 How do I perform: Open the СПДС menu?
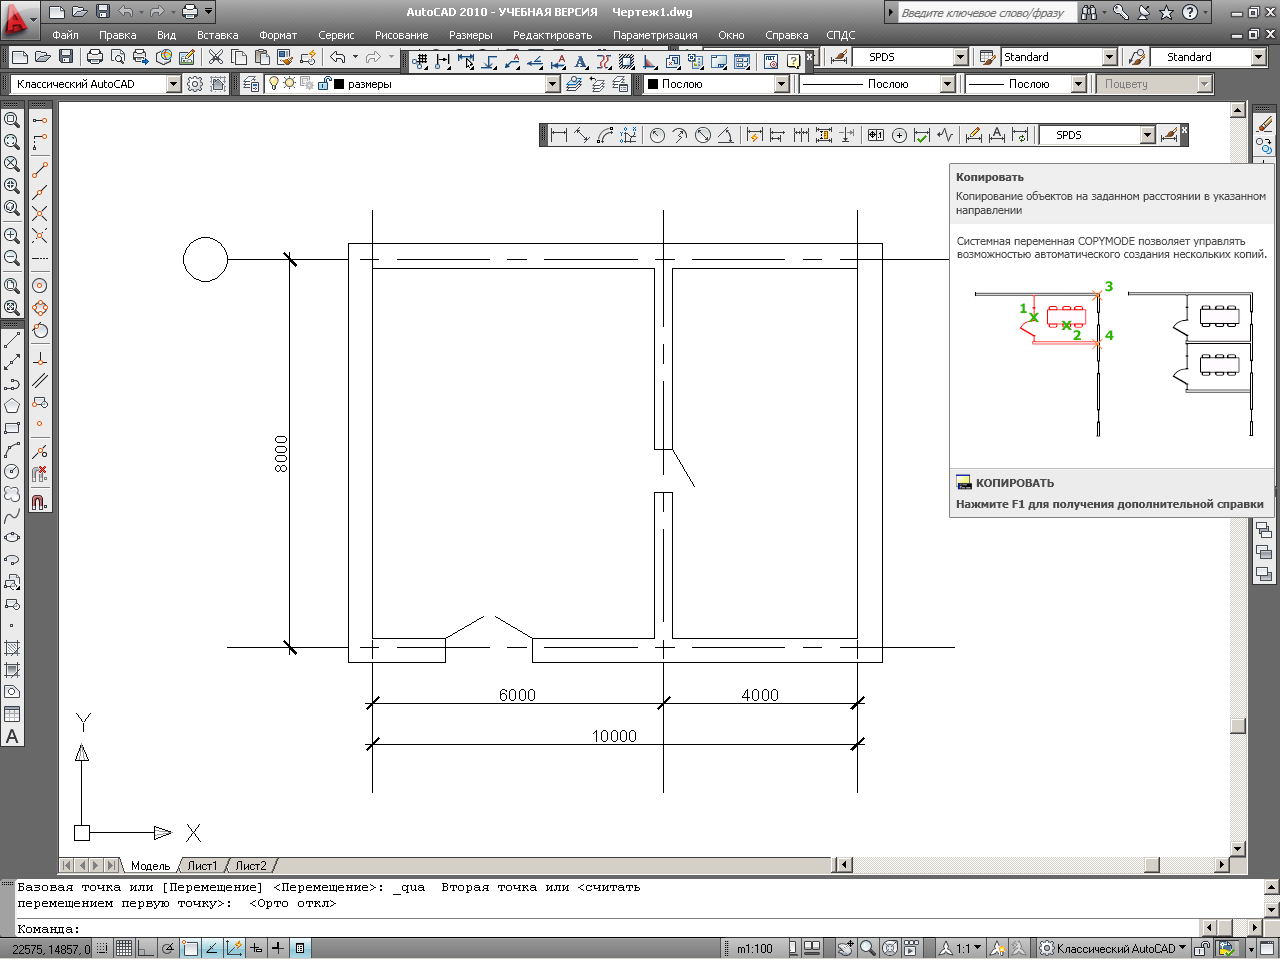840,35
